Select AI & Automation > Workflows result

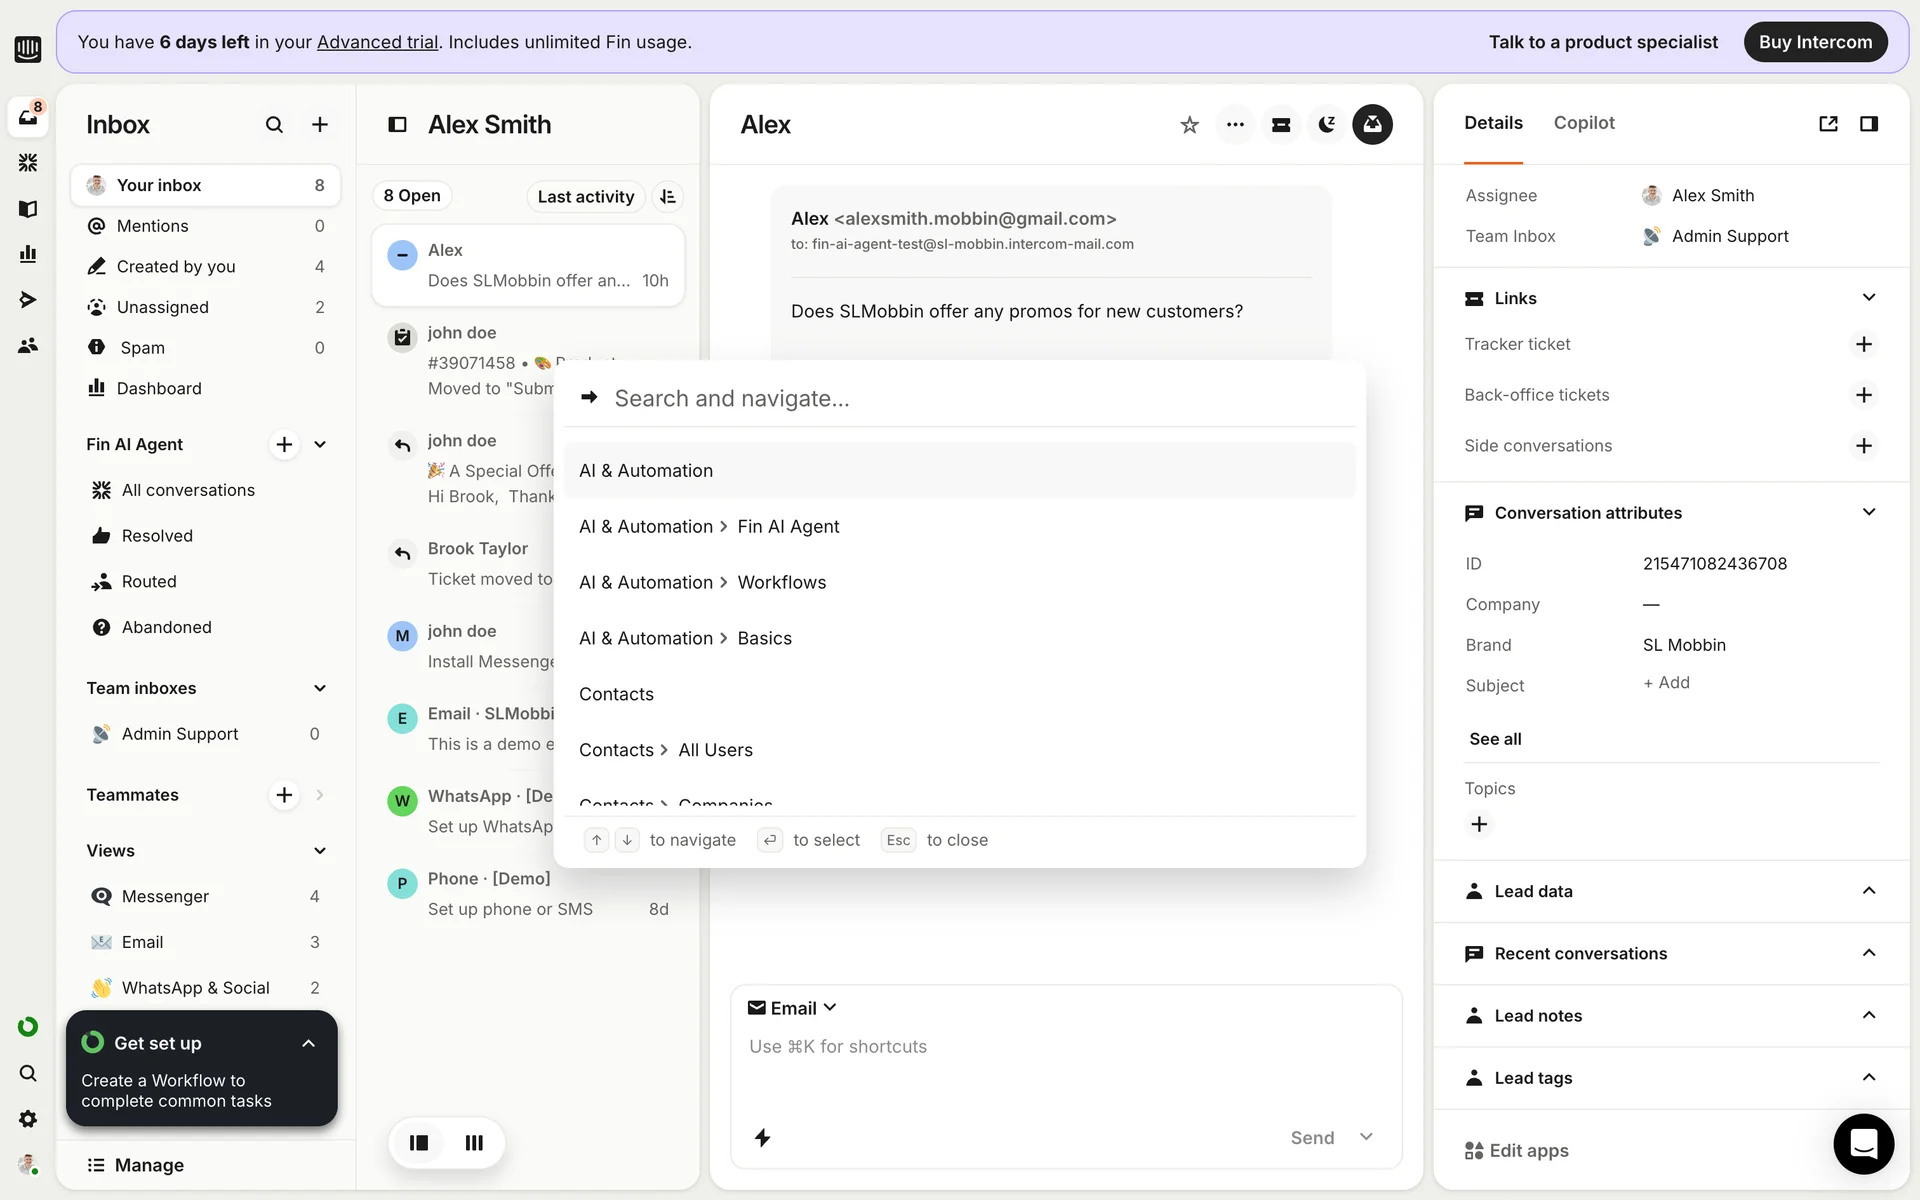(x=702, y=582)
